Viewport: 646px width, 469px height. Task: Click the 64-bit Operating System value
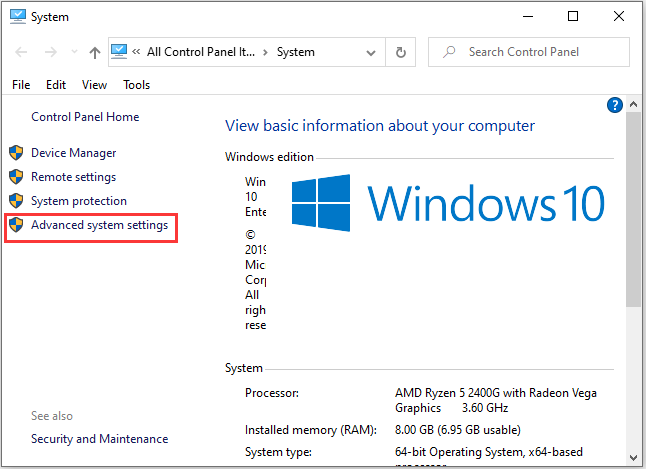pyautogui.click(x=489, y=452)
